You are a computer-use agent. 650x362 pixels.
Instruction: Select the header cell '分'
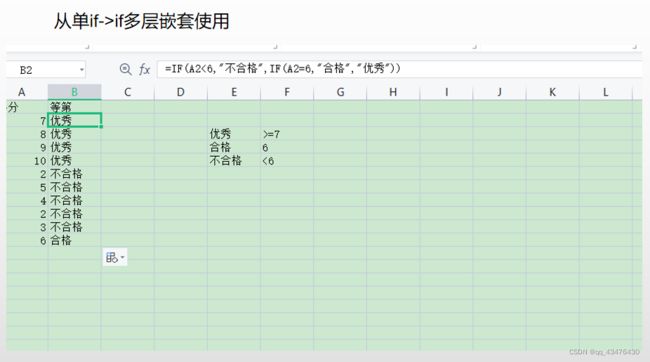point(27,107)
